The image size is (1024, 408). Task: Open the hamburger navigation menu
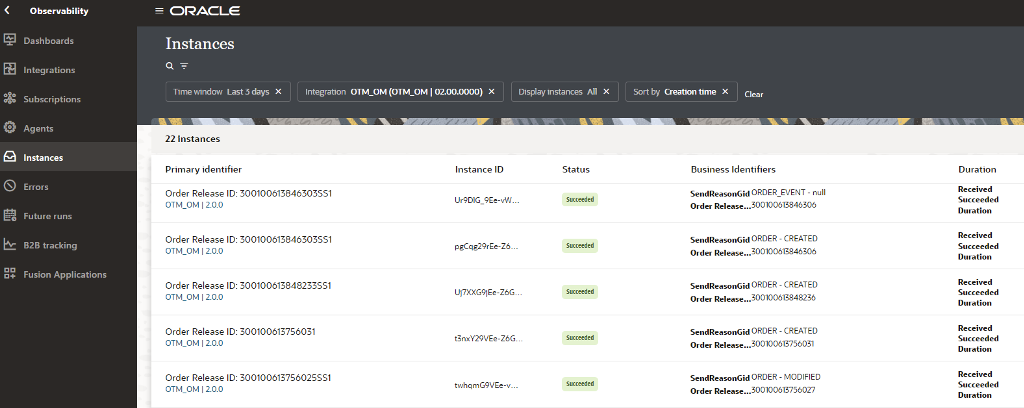159,11
